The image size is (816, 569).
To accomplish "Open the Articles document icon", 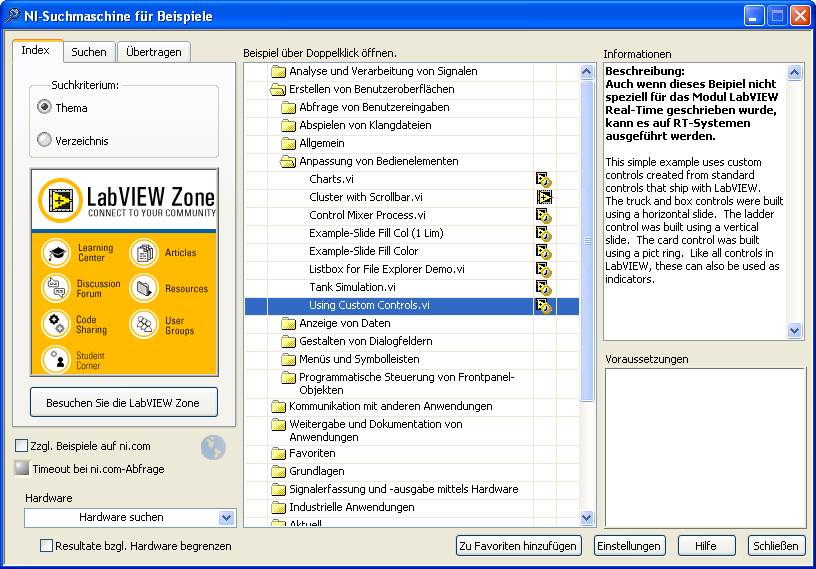I will point(144,253).
